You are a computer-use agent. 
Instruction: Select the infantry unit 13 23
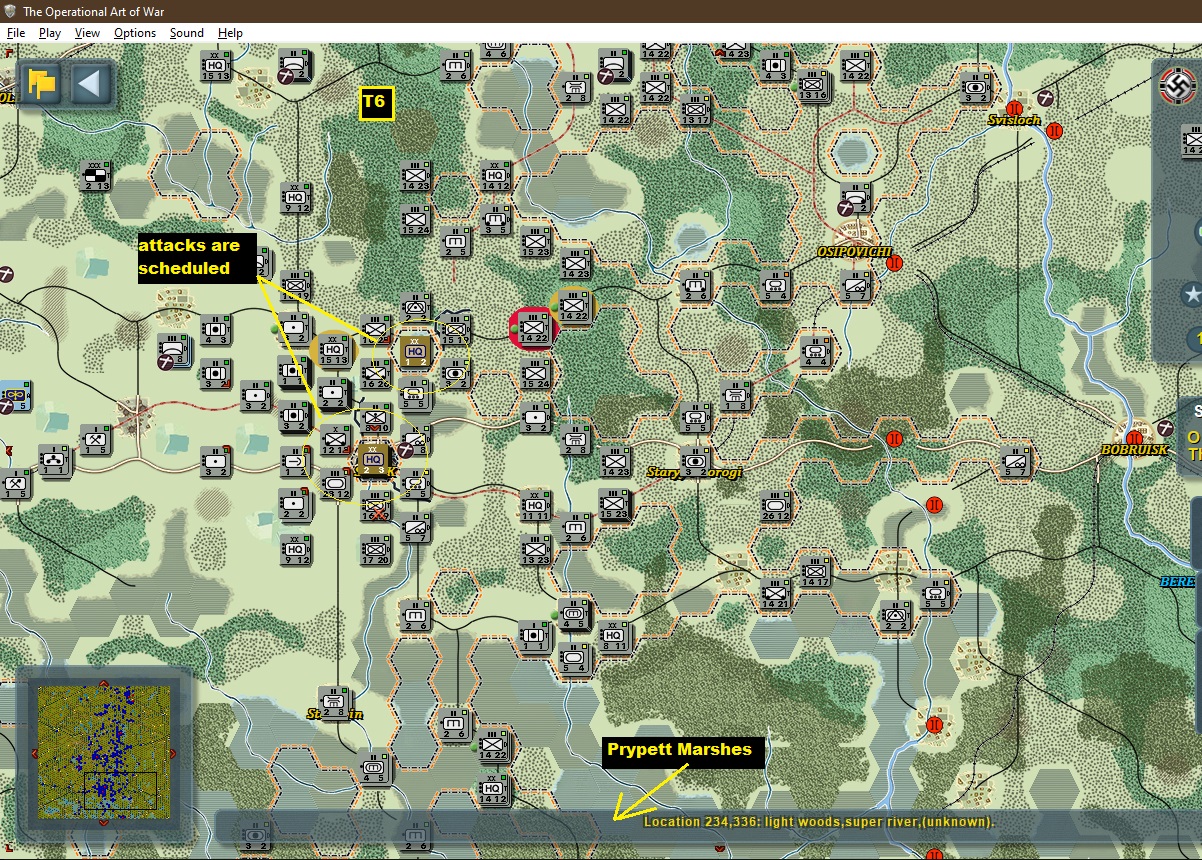click(x=535, y=549)
